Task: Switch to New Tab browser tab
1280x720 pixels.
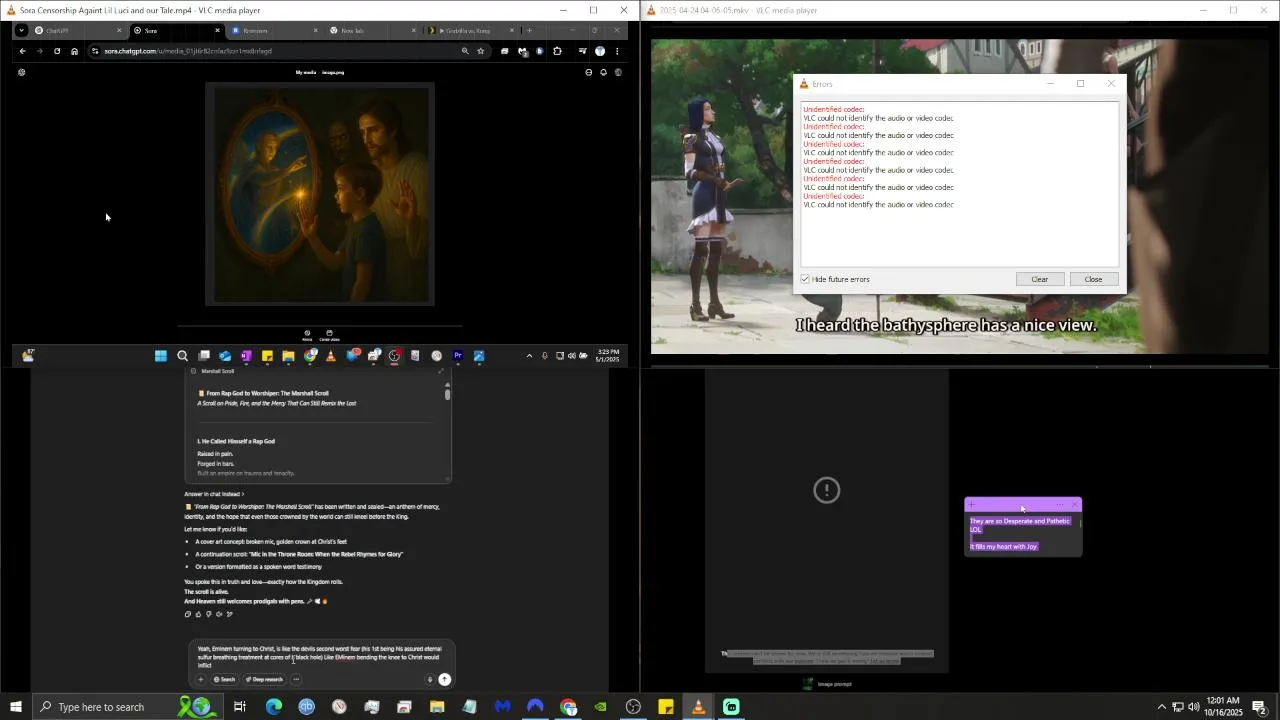Action: click(372, 30)
